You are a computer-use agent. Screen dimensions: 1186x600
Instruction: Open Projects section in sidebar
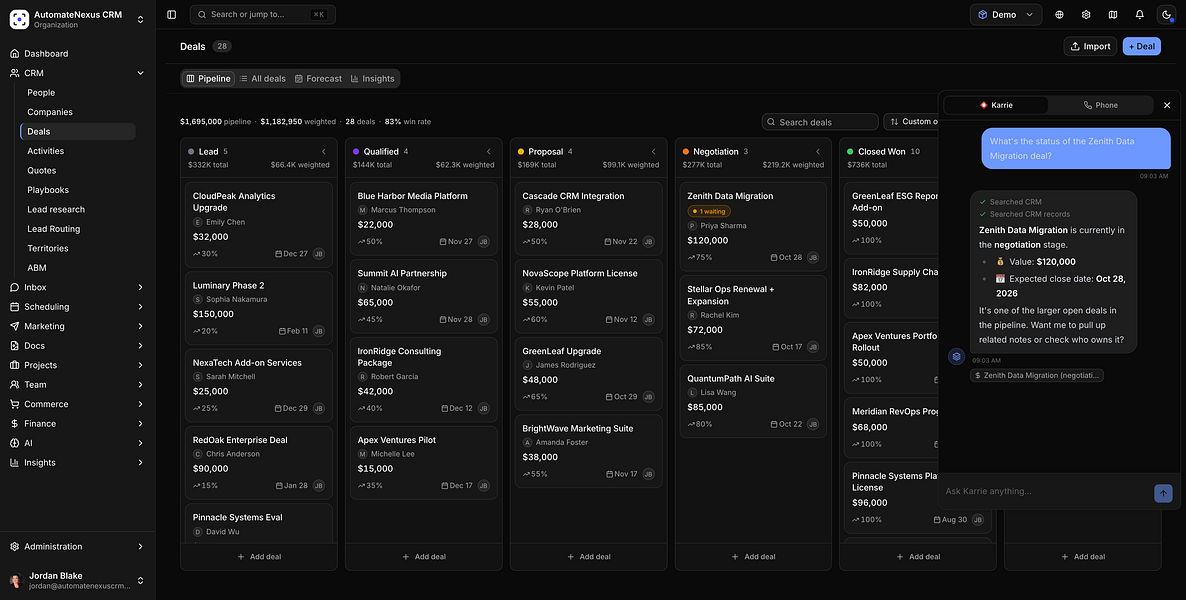pos(77,365)
